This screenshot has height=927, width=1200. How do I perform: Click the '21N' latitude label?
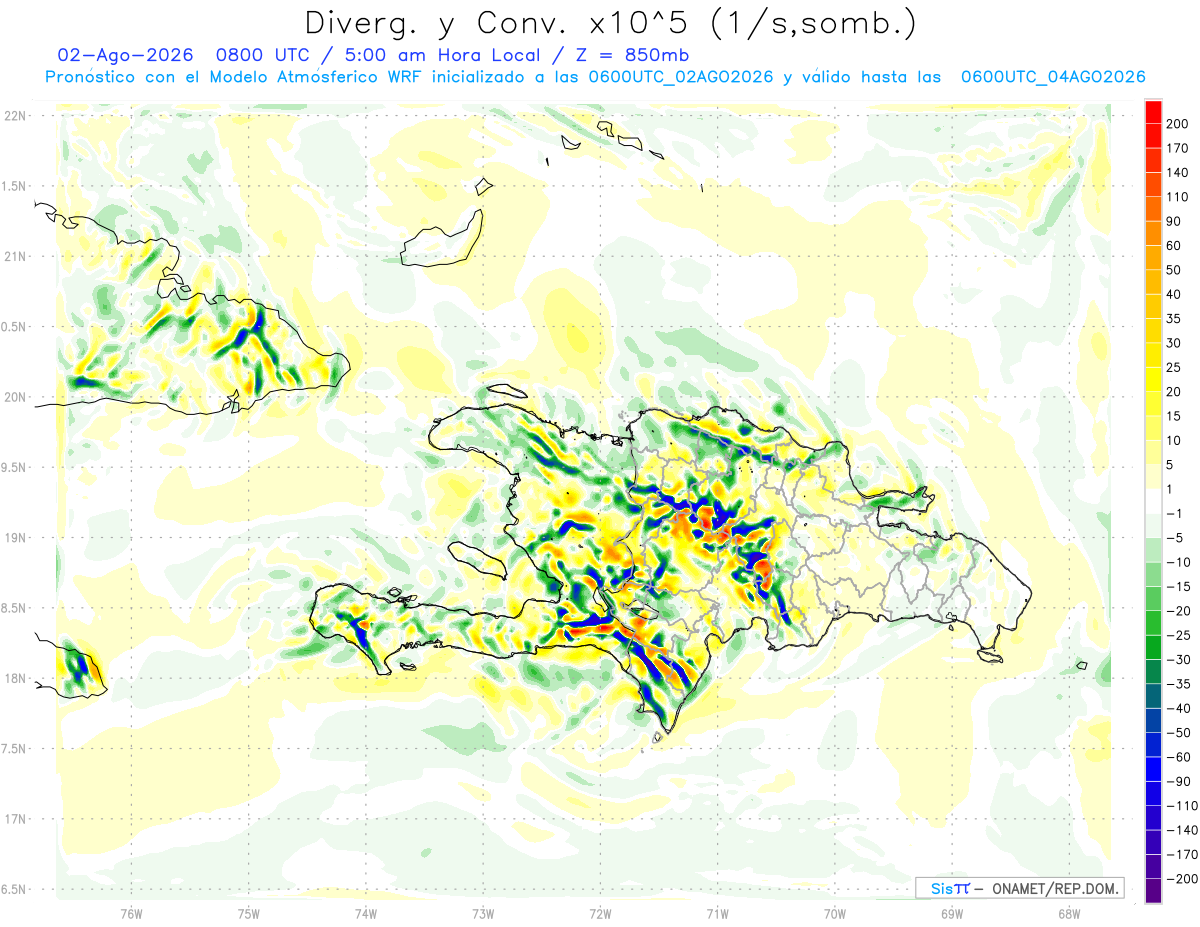15,256
